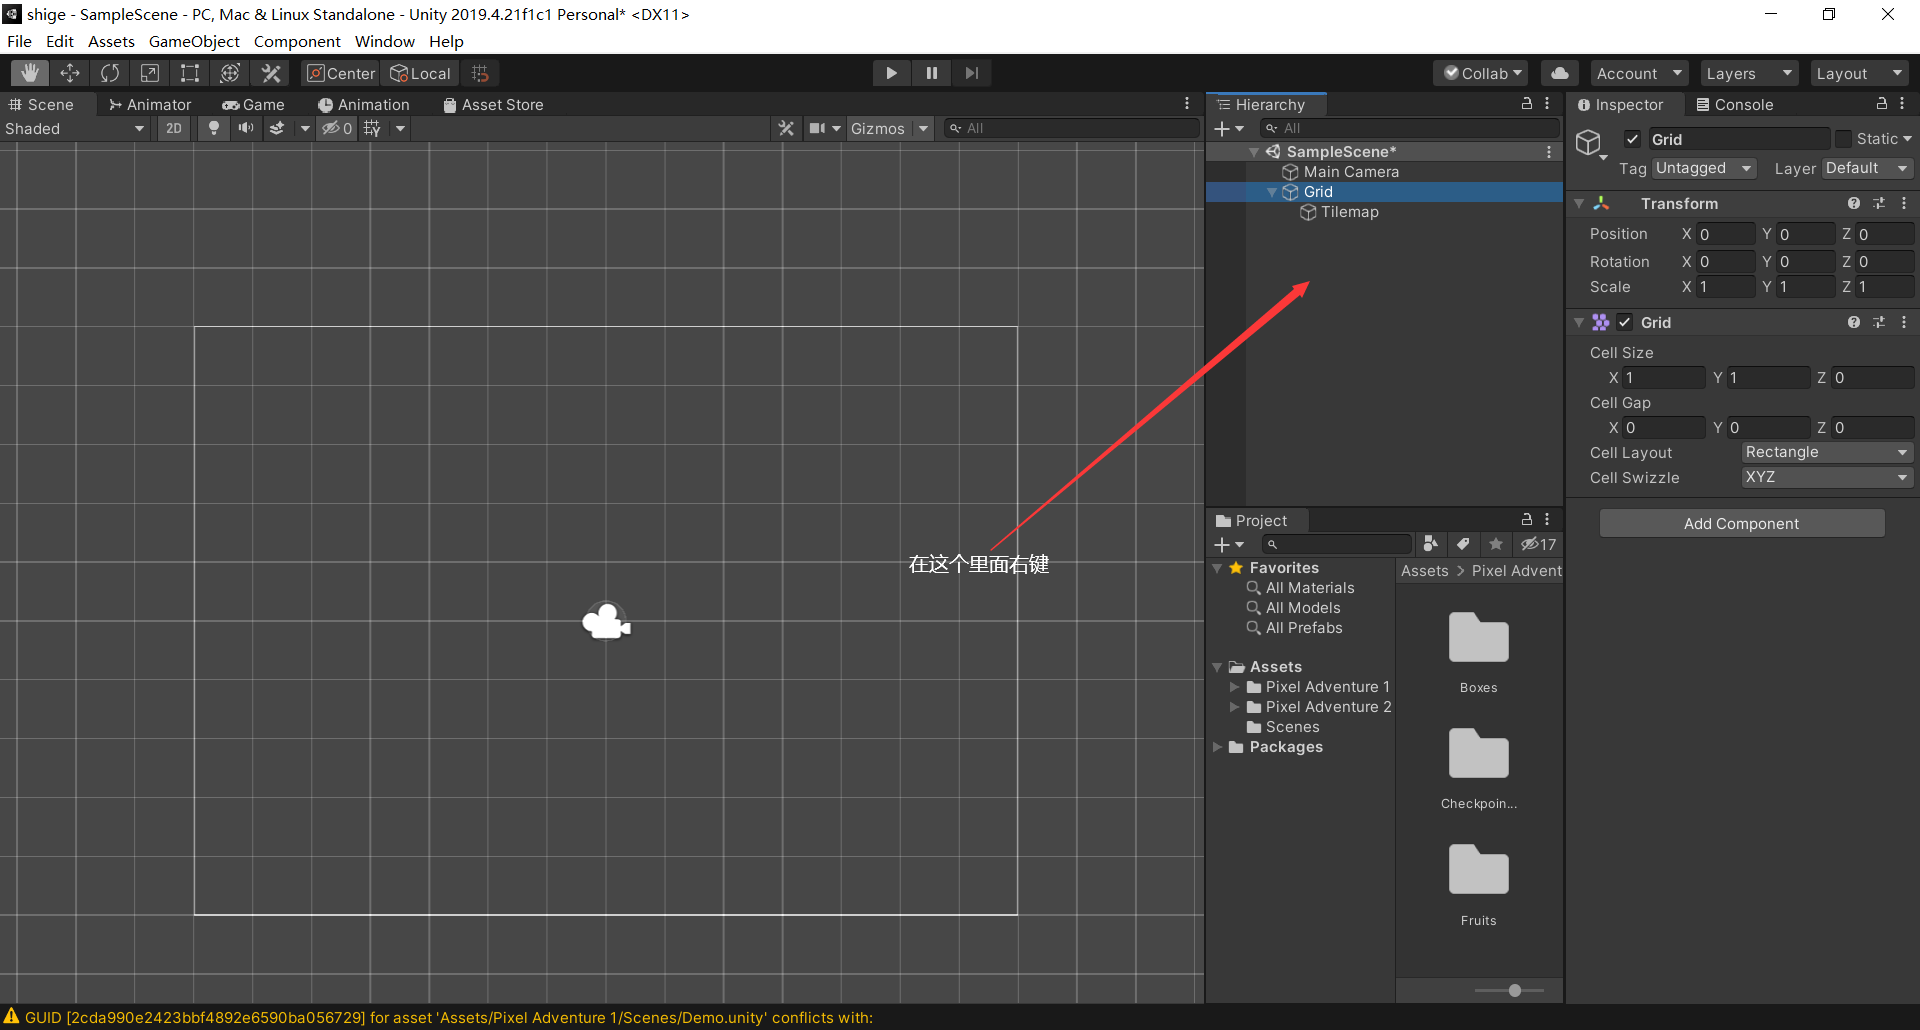Open the Account dropdown
Viewport: 1920px width, 1030px height.
(1639, 73)
